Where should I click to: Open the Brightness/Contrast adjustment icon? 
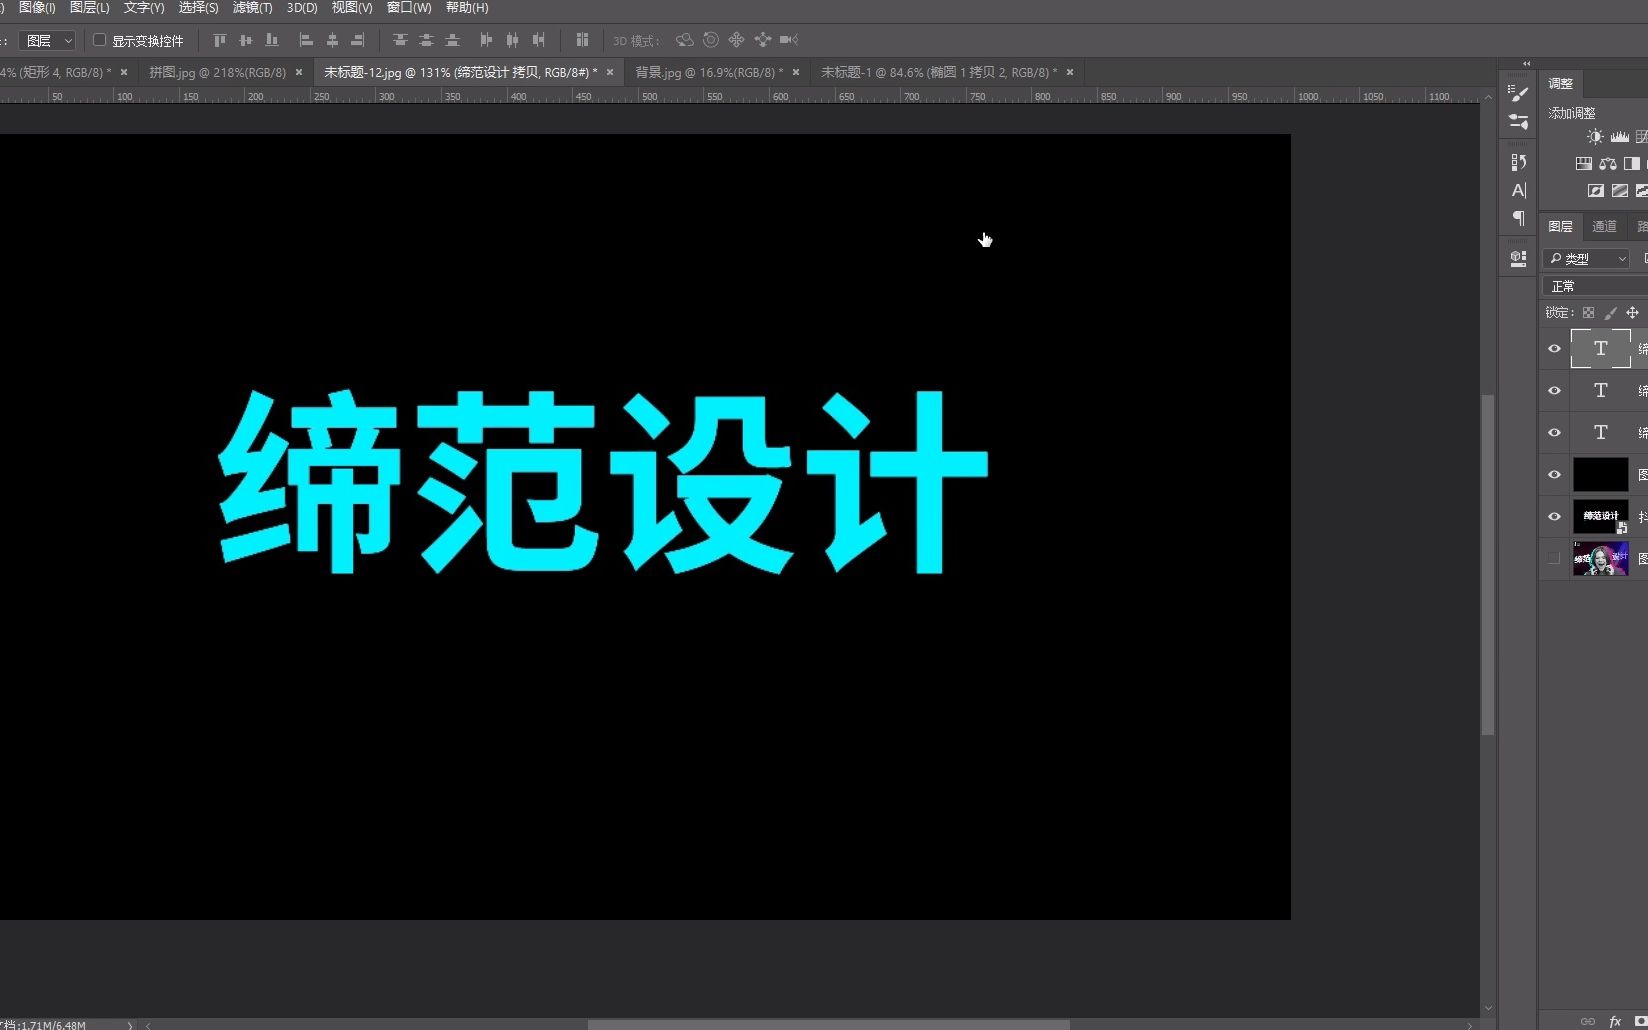[1595, 136]
